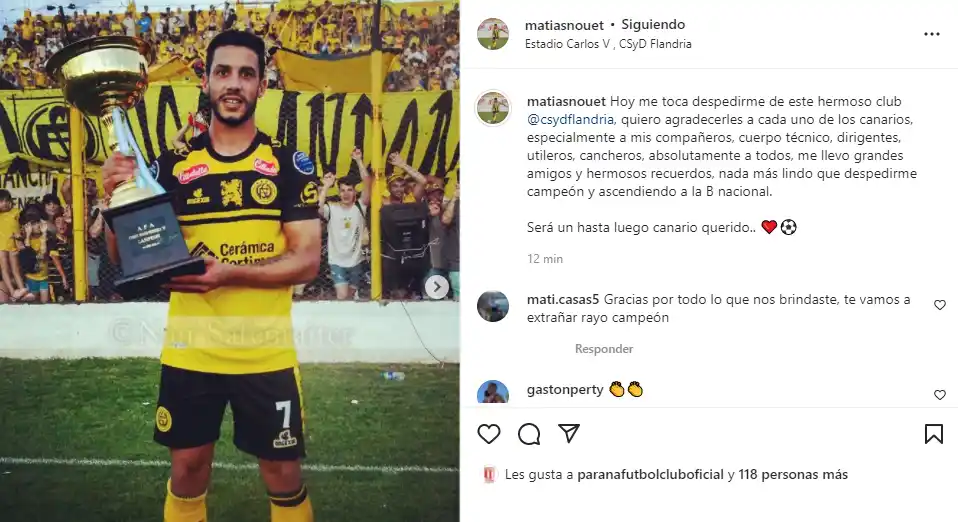Viewport: 958px width, 522px height.
Task: Toggle the Siguiendo follow status
Action: [x=653, y=24]
